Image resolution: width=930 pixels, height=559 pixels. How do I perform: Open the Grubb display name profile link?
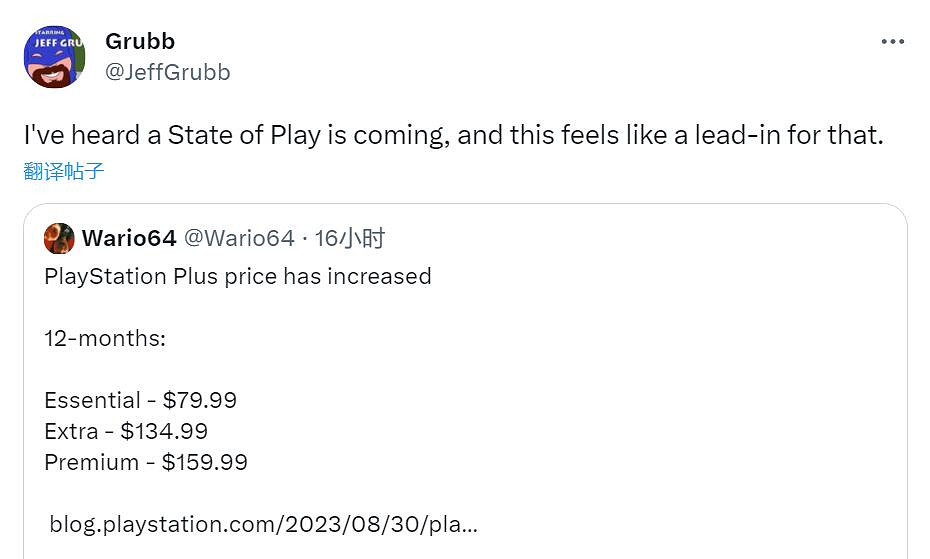click(x=140, y=41)
